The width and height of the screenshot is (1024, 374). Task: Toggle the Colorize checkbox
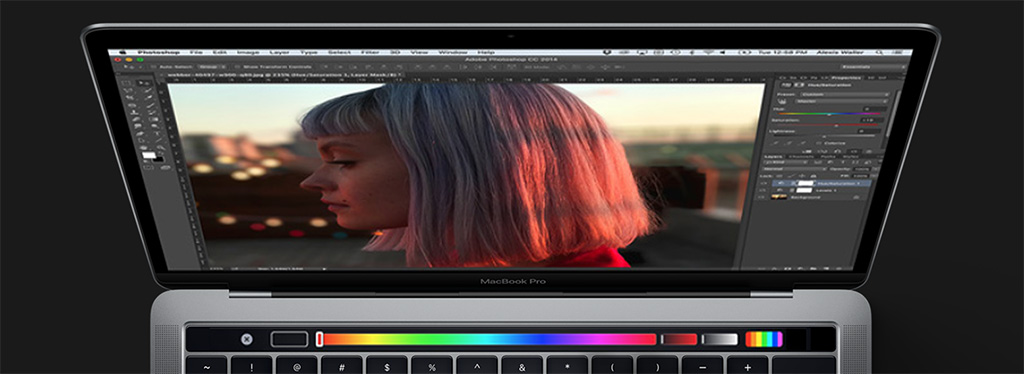tap(819, 142)
